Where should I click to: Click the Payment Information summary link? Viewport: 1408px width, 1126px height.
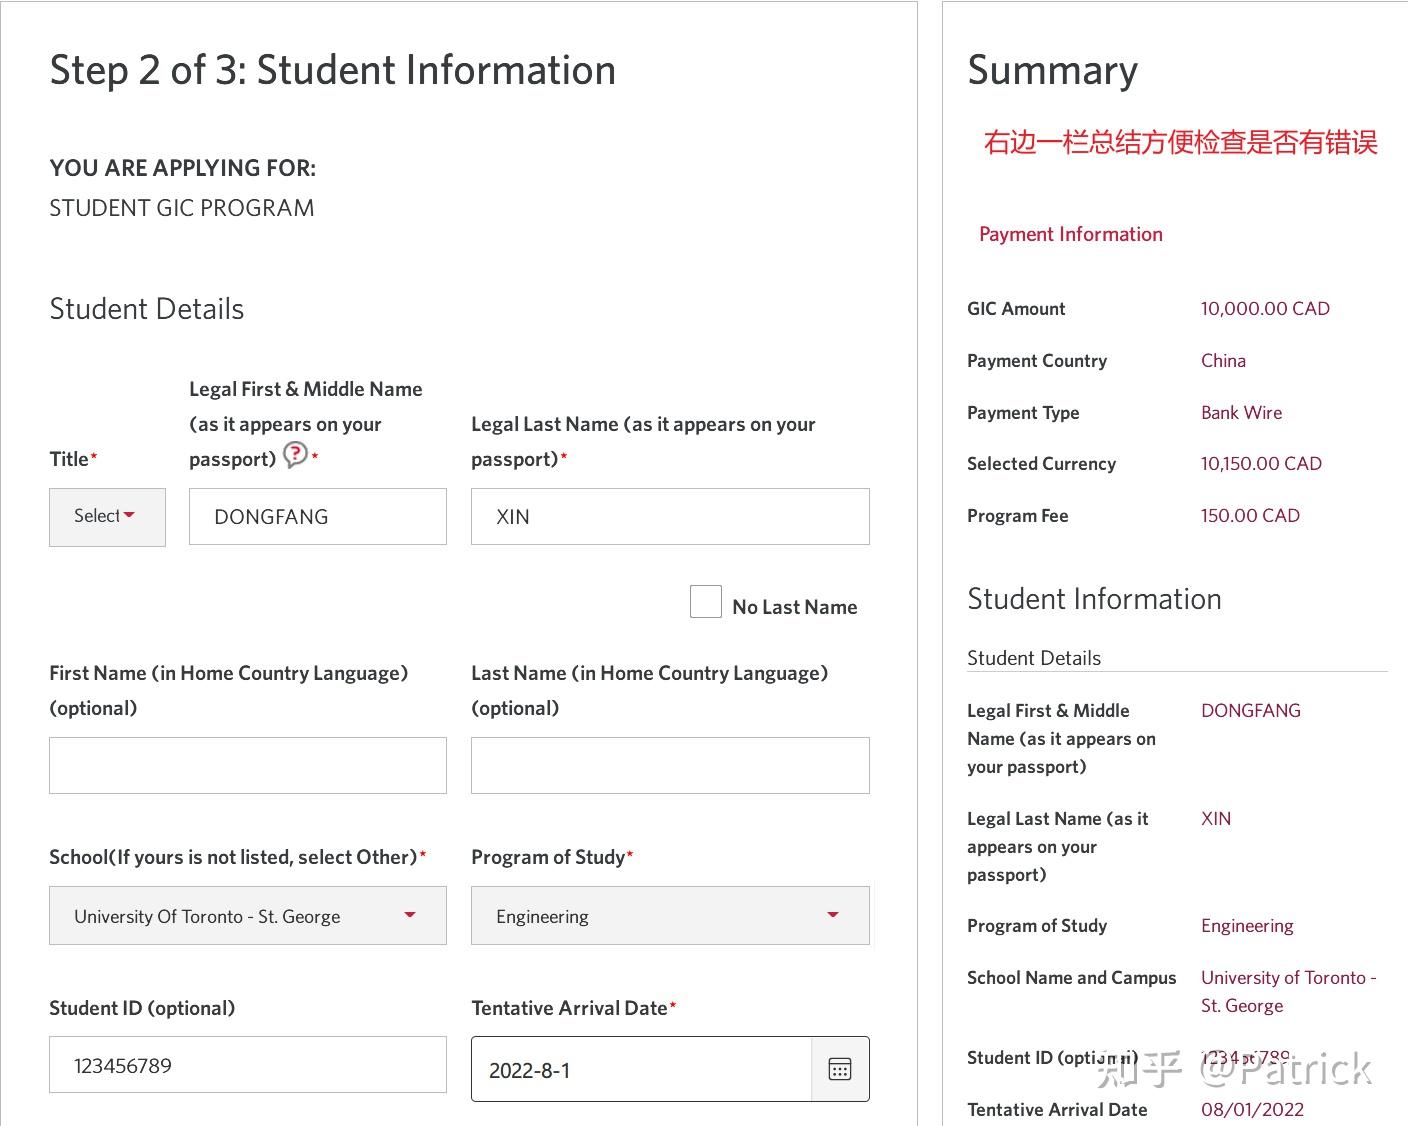tap(1070, 234)
